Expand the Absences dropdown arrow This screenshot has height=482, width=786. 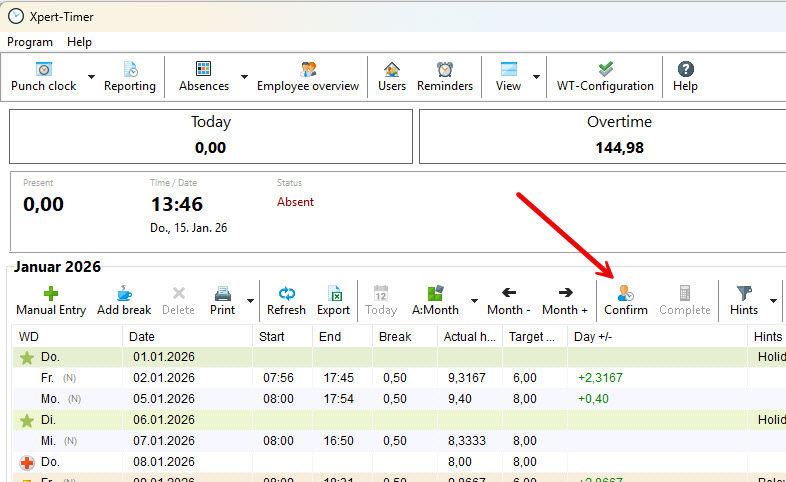tap(244, 77)
